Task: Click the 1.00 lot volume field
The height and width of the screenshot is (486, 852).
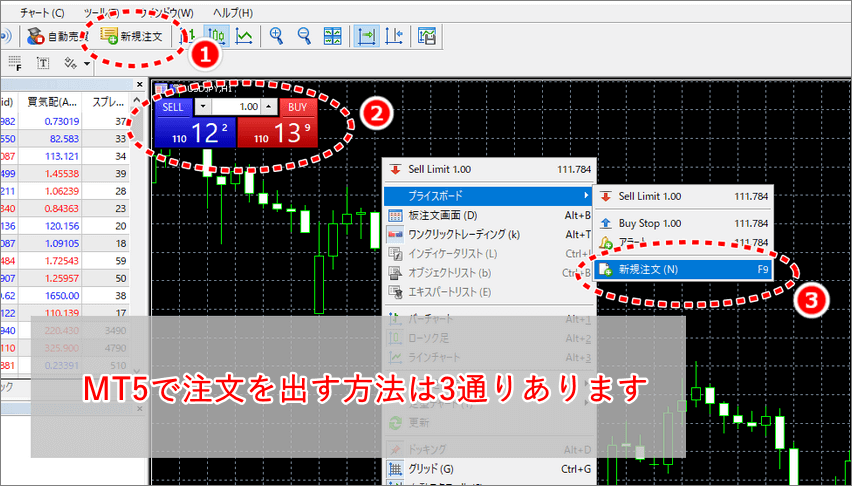Action: [x=235, y=108]
